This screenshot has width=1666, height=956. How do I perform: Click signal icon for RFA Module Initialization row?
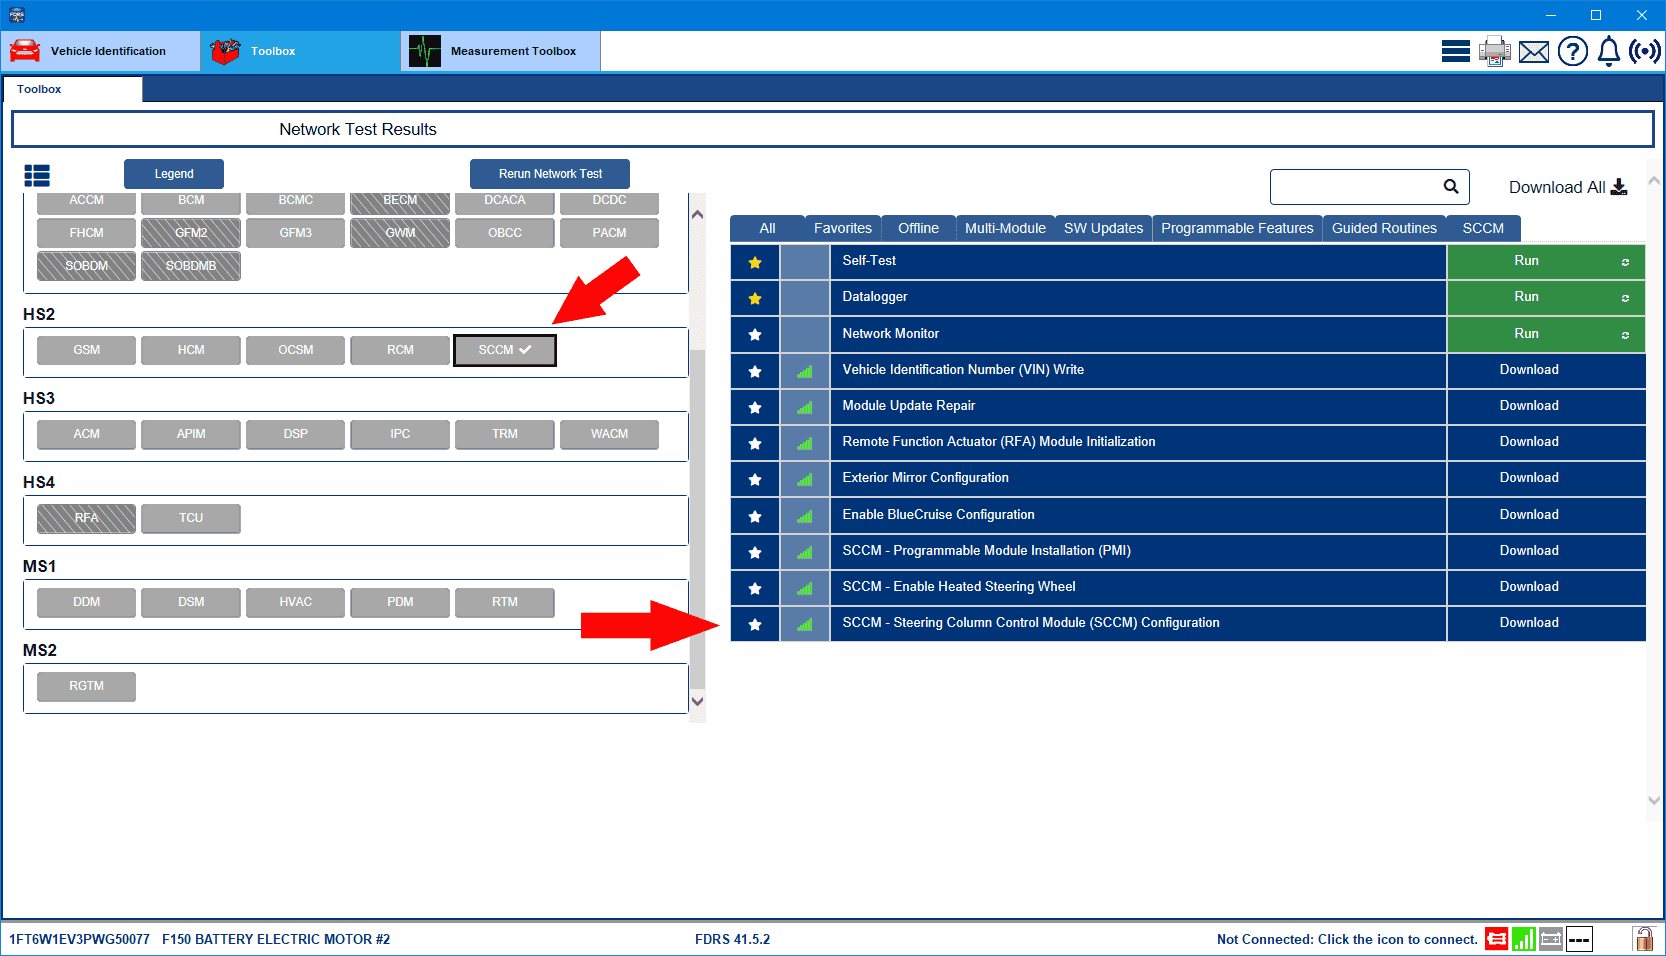click(x=805, y=443)
